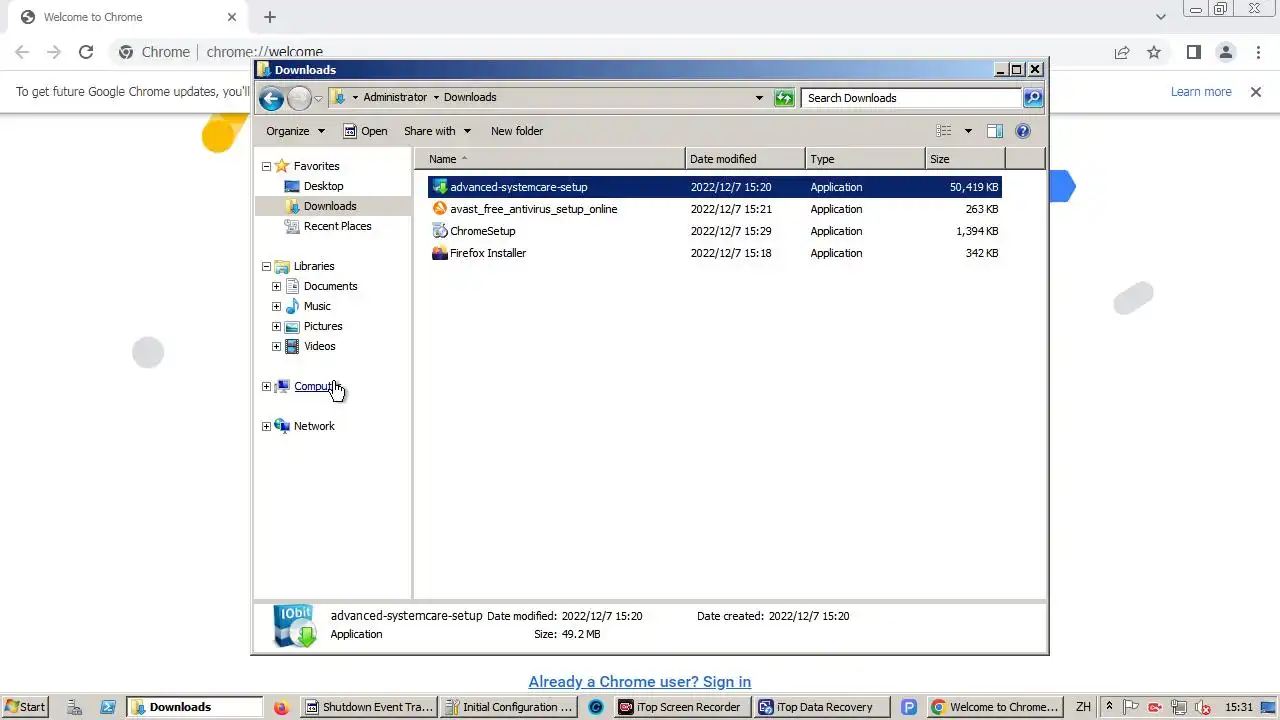Toggle the preview pane icon

click(995, 131)
